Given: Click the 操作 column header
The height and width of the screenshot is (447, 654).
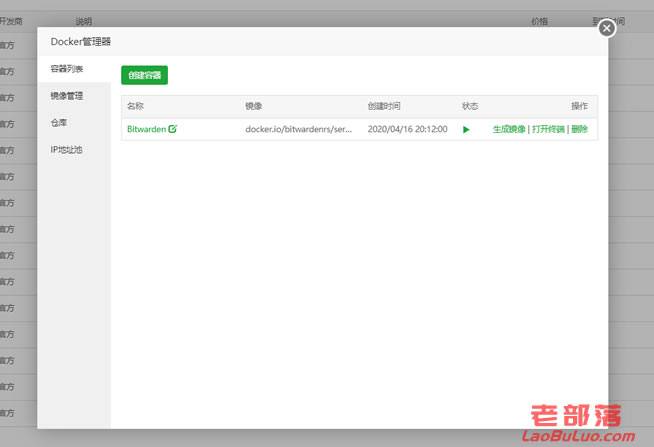Looking at the screenshot, I should [579, 105].
